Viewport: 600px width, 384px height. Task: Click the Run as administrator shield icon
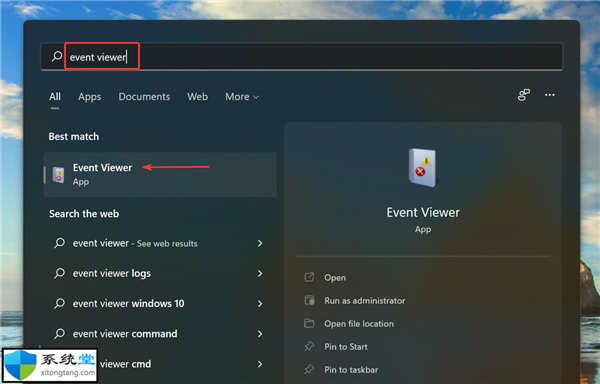point(309,300)
